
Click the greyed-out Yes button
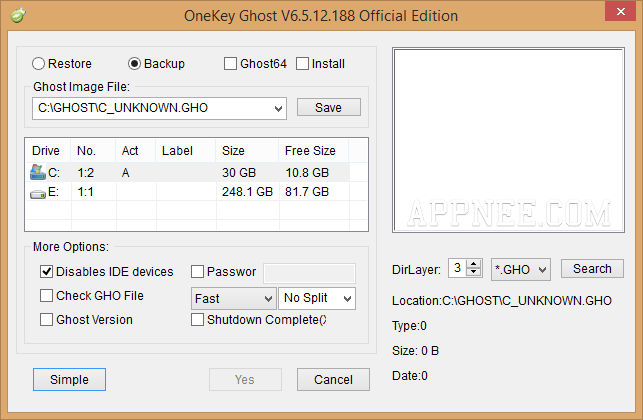pyautogui.click(x=245, y=379)
